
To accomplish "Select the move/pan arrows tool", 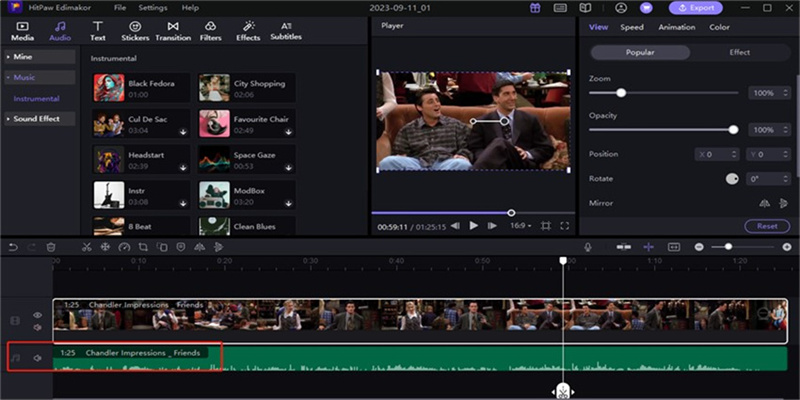I will coord(105,247).
